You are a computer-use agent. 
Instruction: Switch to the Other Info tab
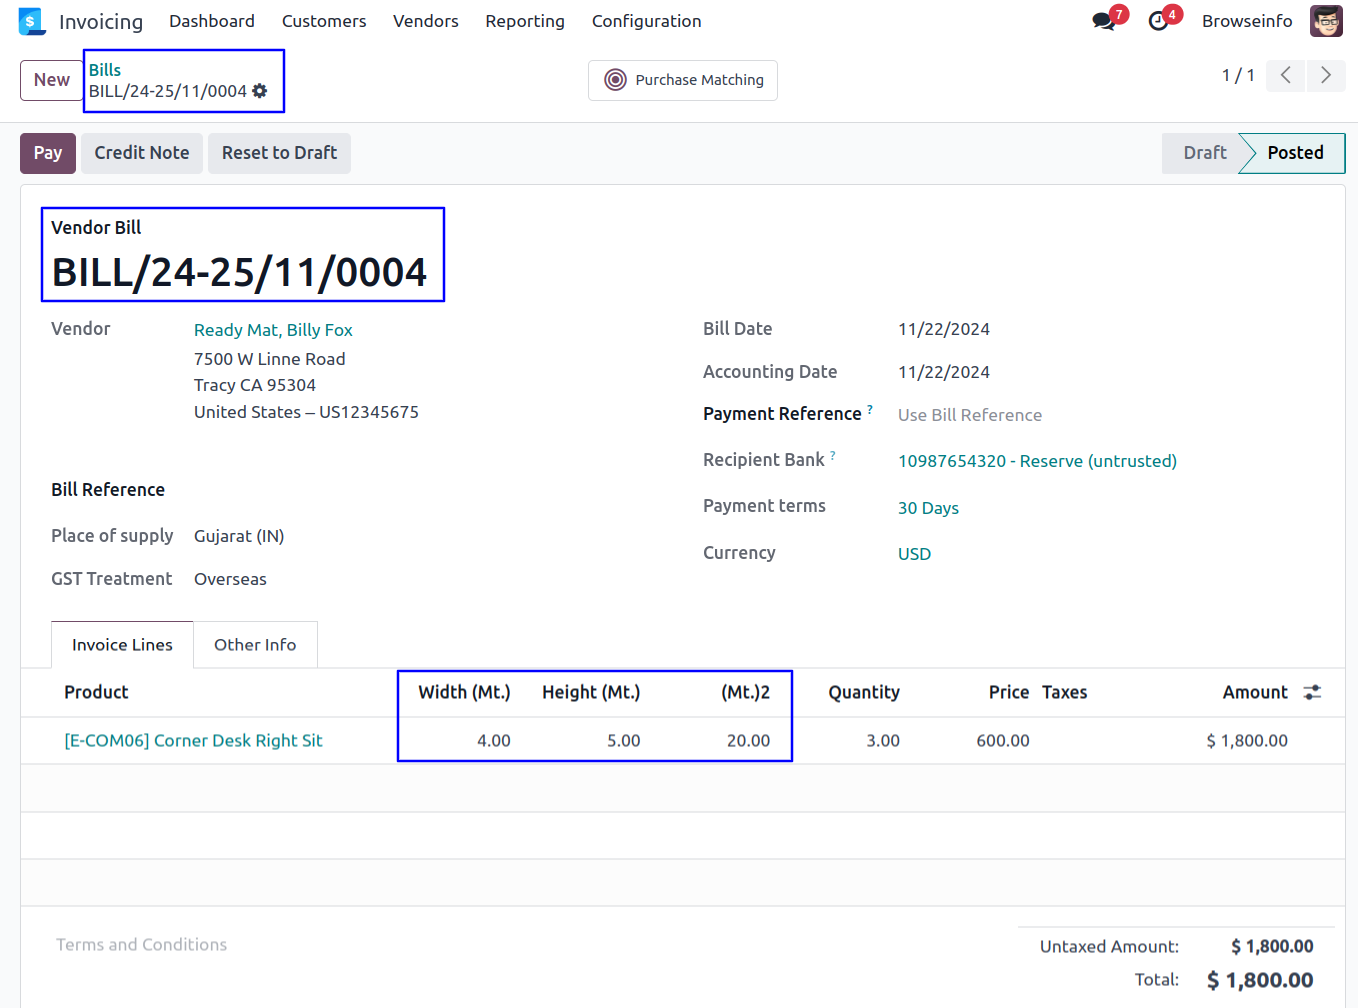pos(255,645)
